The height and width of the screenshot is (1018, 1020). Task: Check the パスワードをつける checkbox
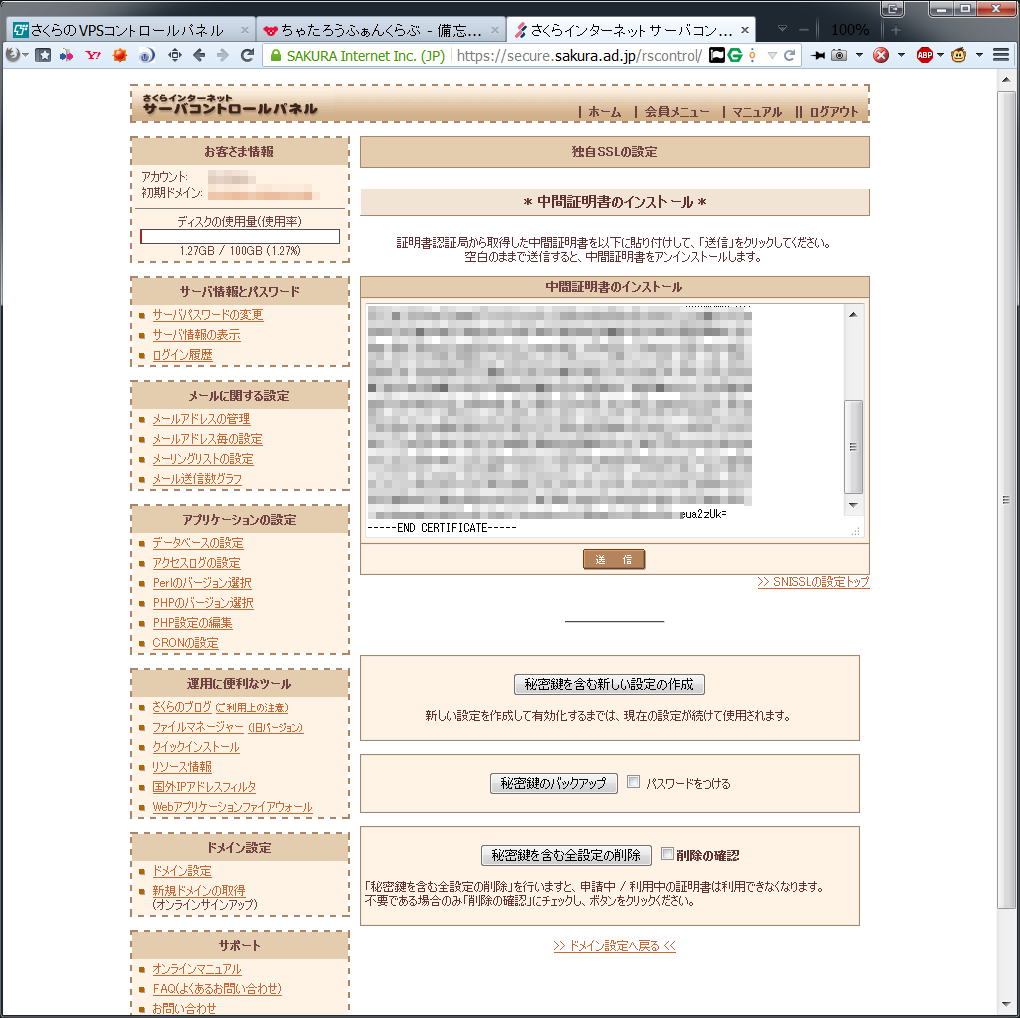click(x=633, y=782)
